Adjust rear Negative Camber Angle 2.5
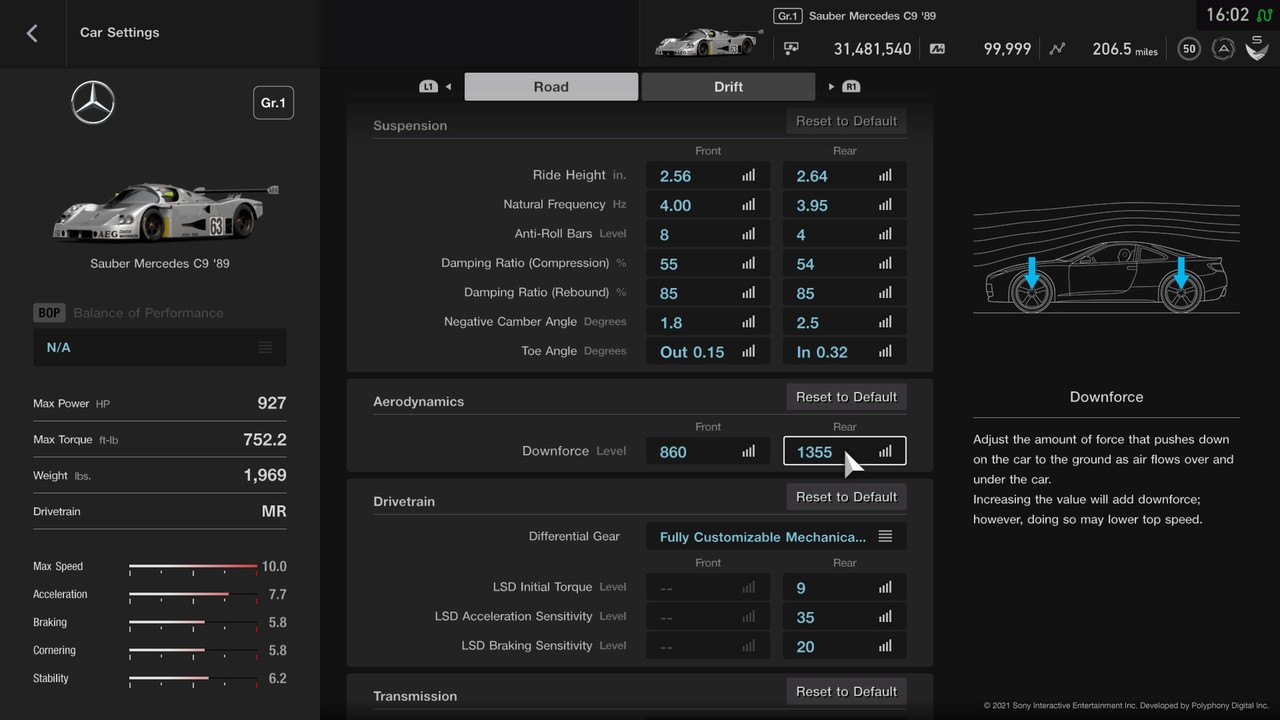The width and height of the screenshot is (1280, 720). point(845,322)
